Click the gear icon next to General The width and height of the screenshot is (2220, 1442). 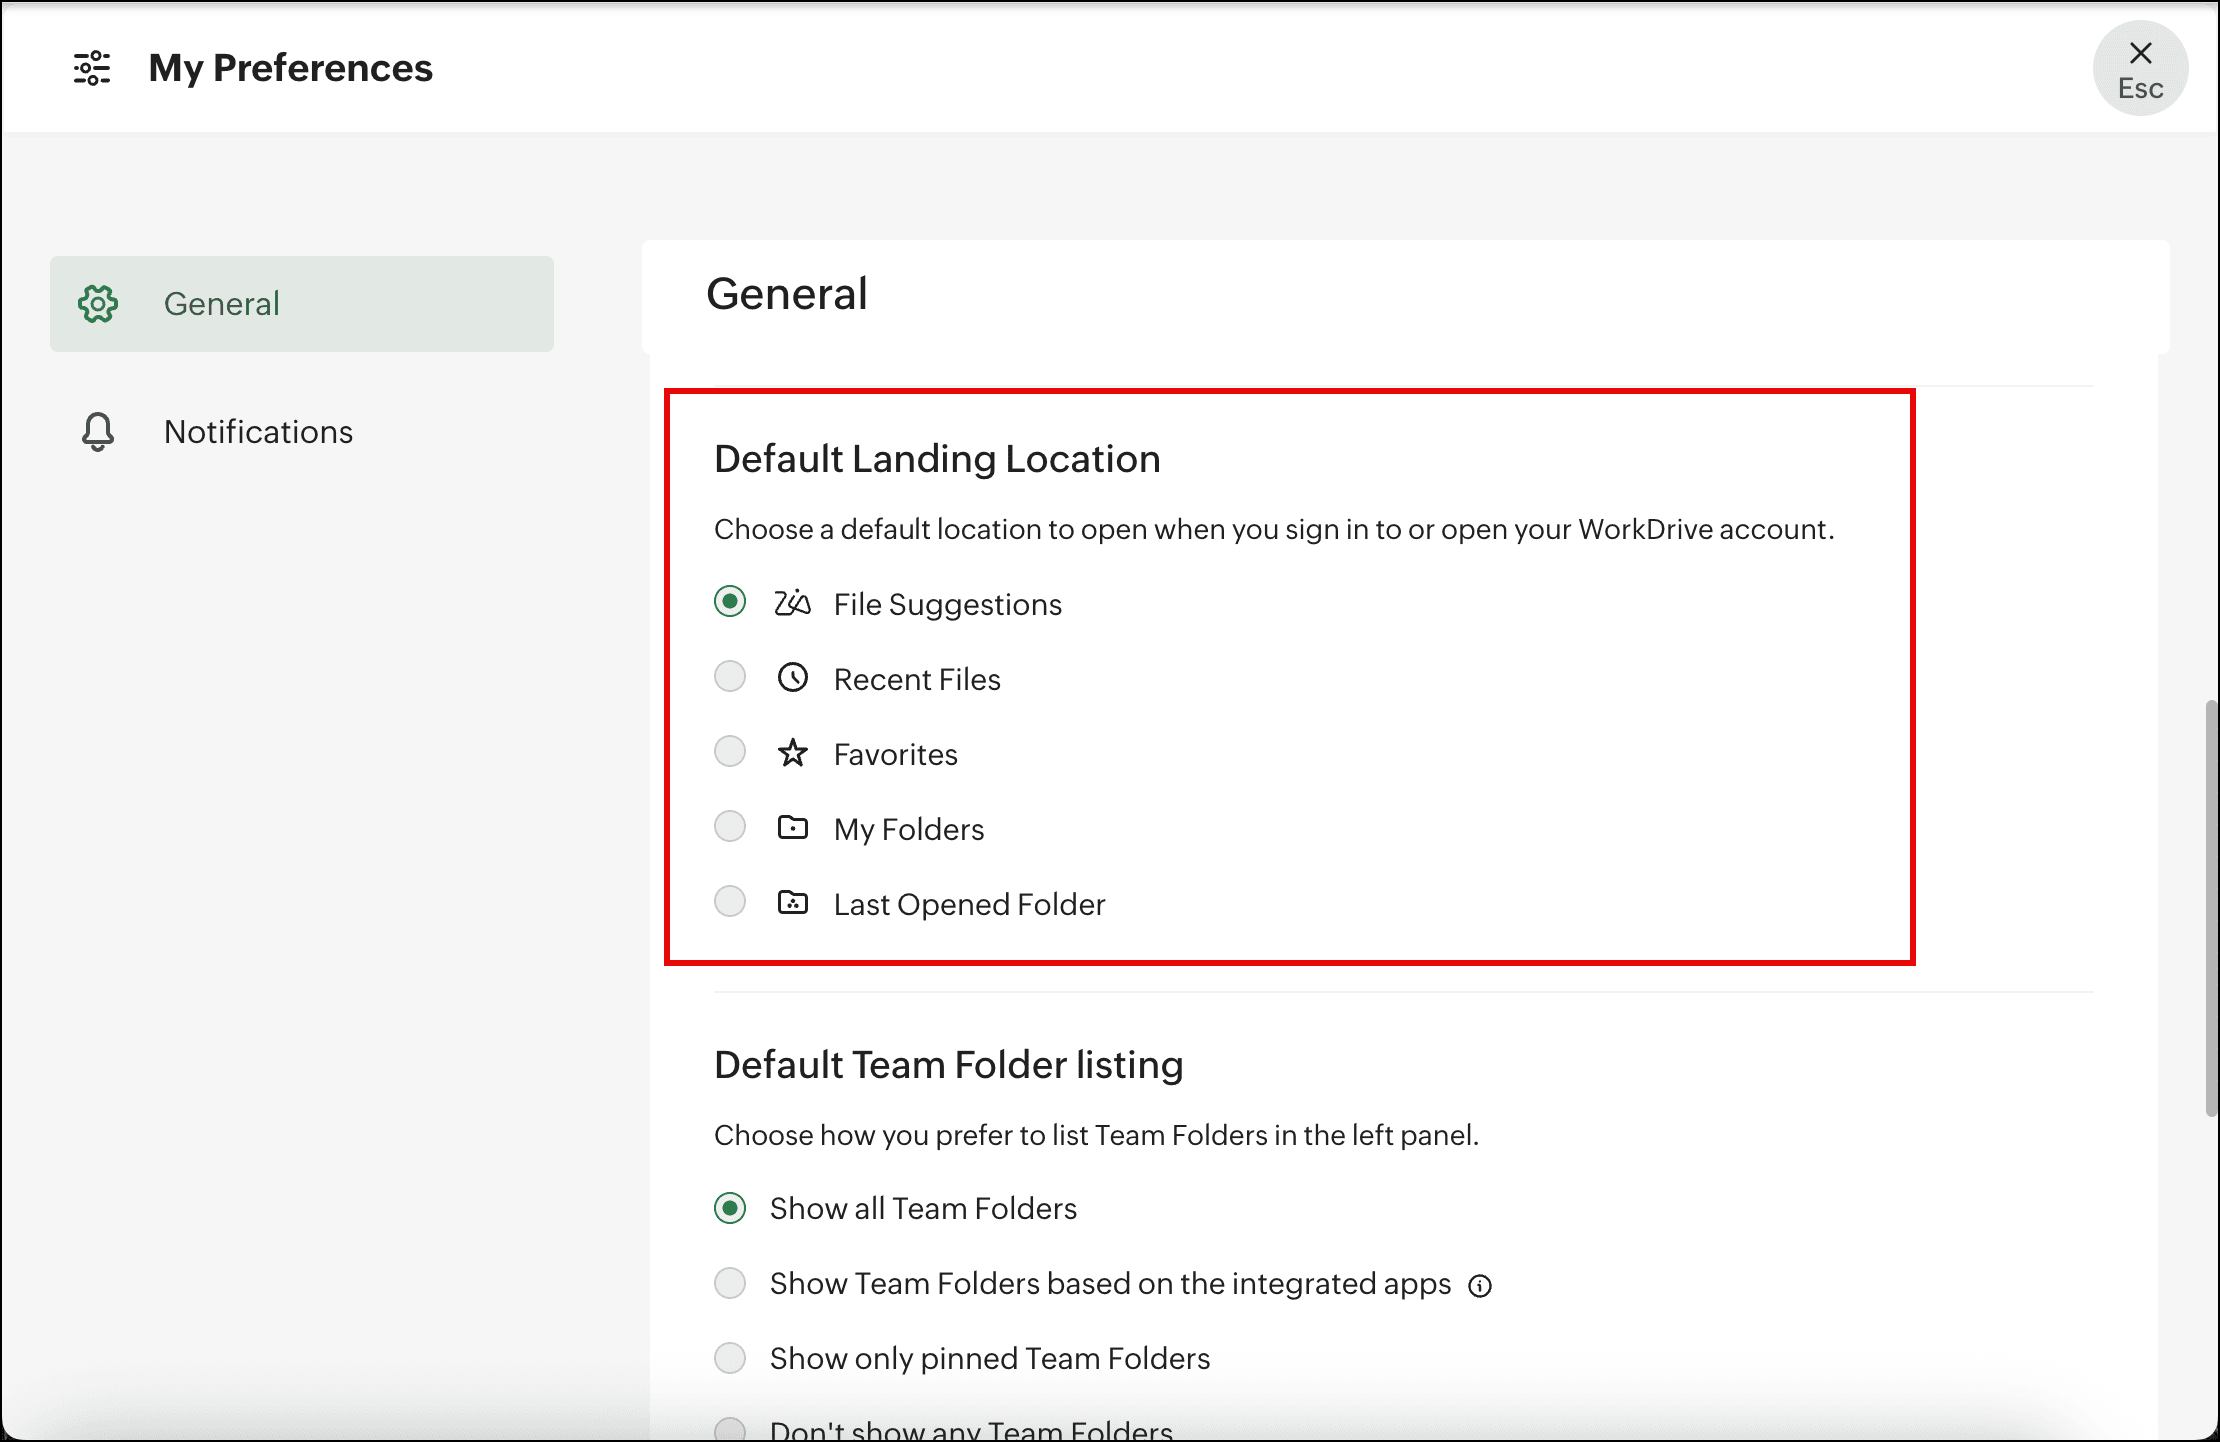click(98, 304)
